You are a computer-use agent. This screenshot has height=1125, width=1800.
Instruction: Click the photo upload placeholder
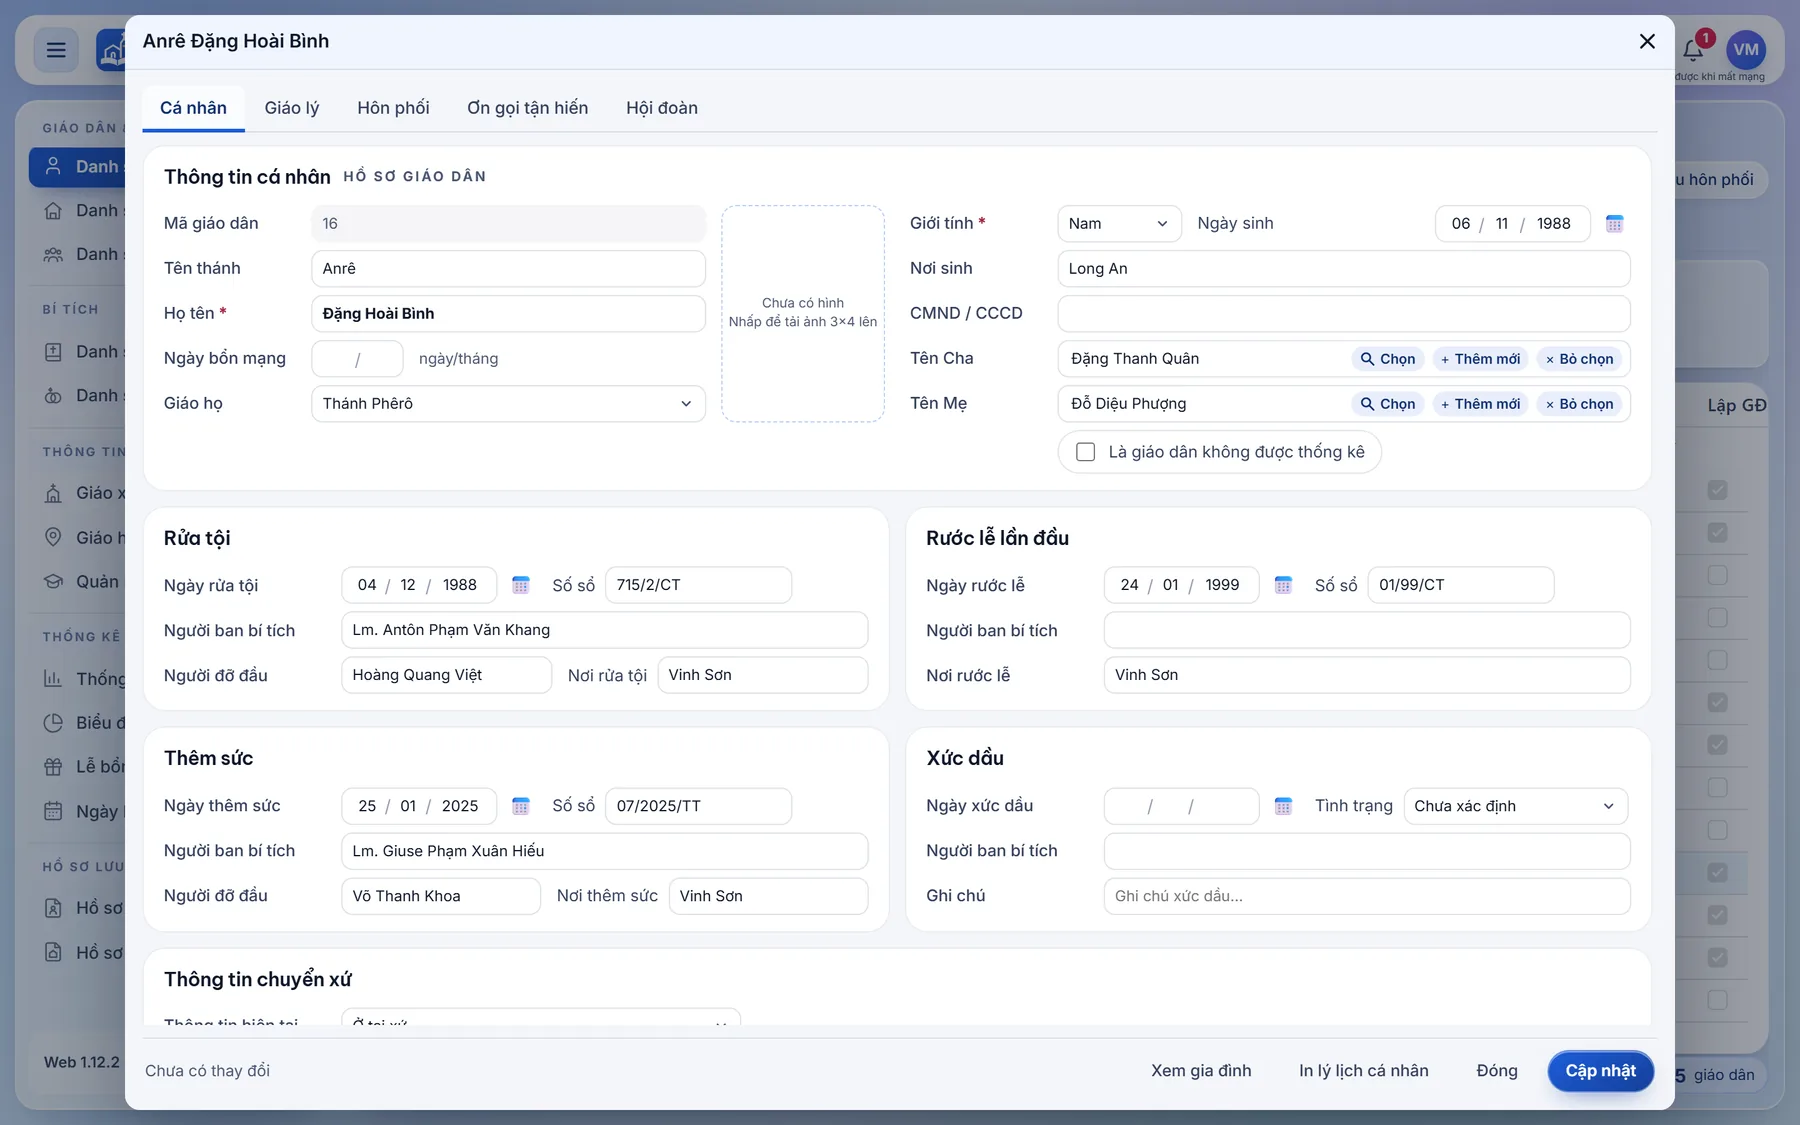point(803,313)
